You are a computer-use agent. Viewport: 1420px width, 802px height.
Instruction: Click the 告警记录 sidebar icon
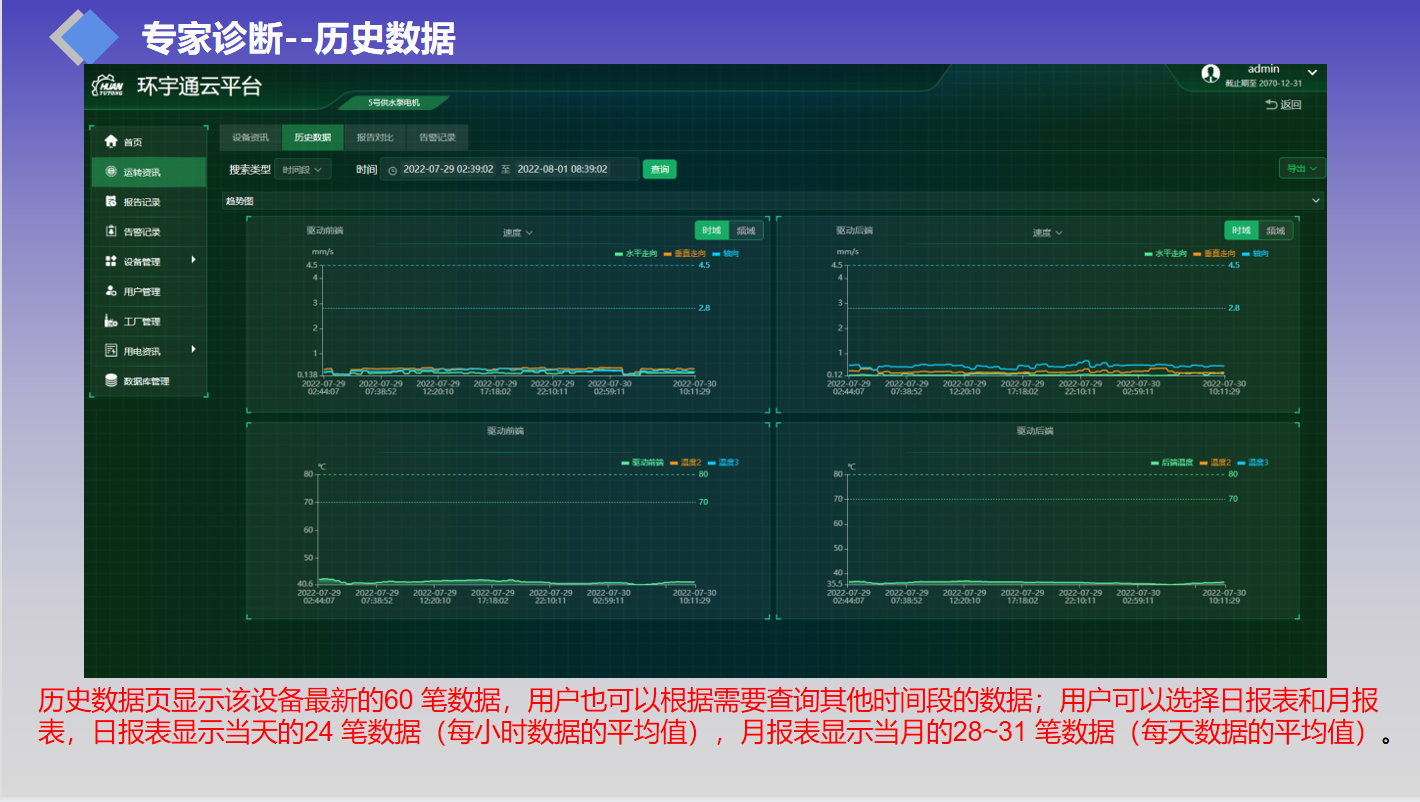[x=111, y=232]
